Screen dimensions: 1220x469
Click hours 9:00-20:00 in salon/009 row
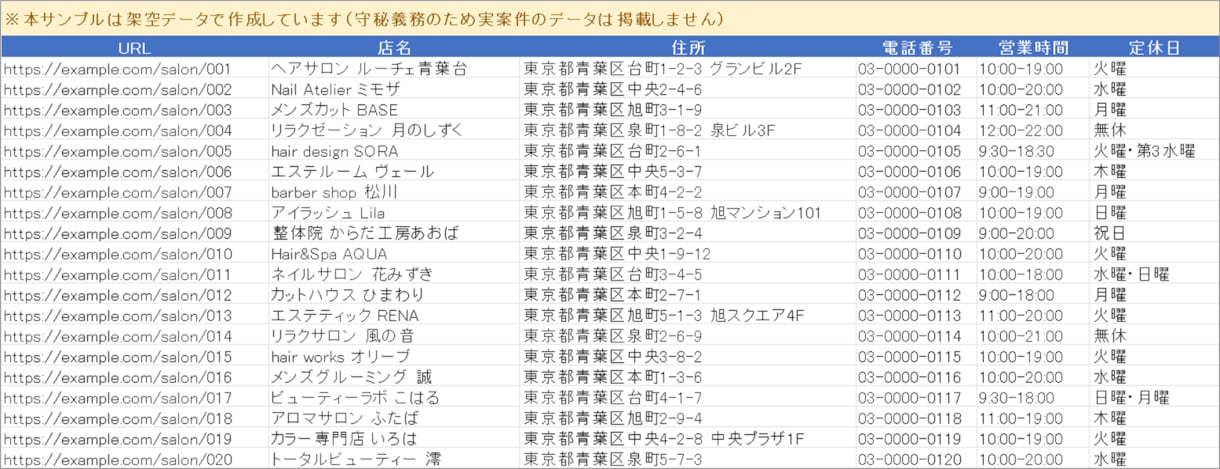pos(1033,233)
